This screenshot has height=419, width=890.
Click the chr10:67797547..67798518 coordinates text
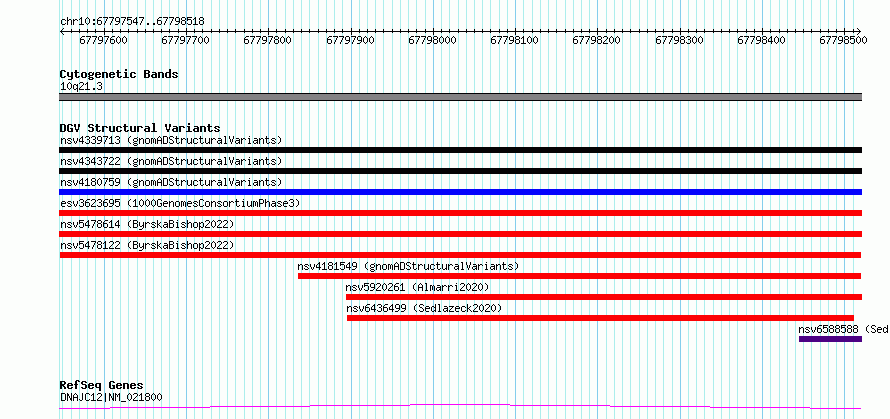132,22
